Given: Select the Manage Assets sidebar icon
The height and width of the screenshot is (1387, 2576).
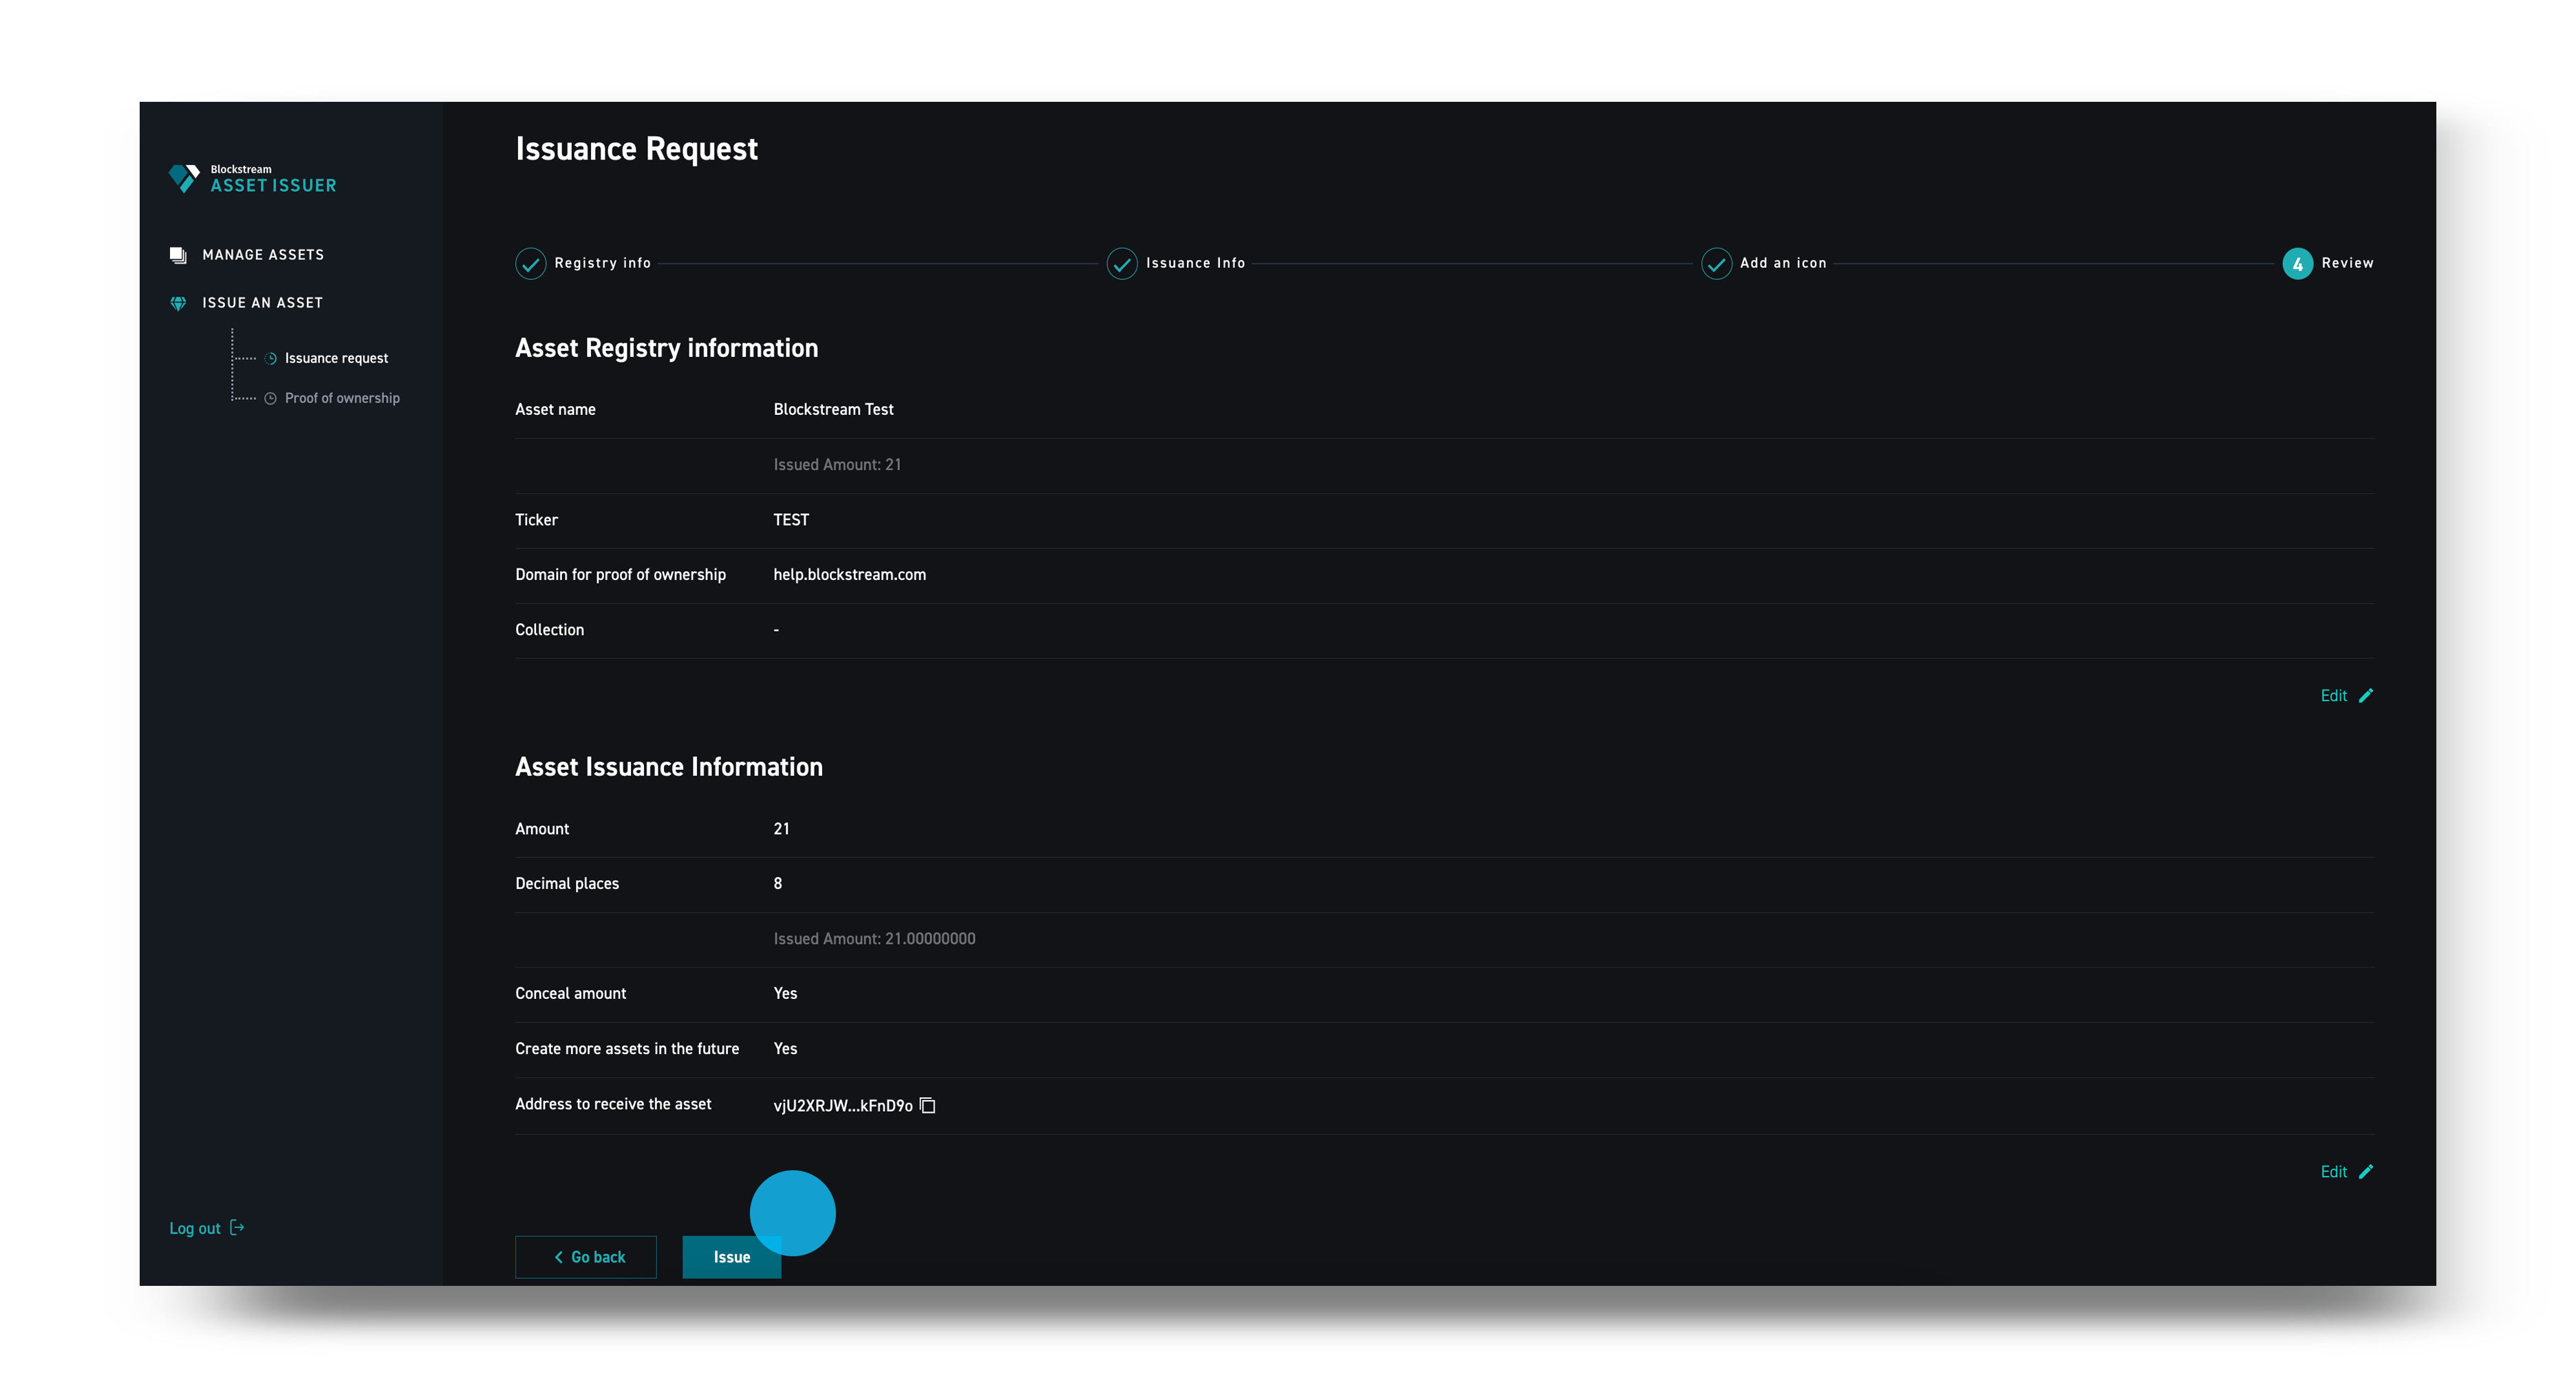Looking at the screenshot, I should 178,254.
